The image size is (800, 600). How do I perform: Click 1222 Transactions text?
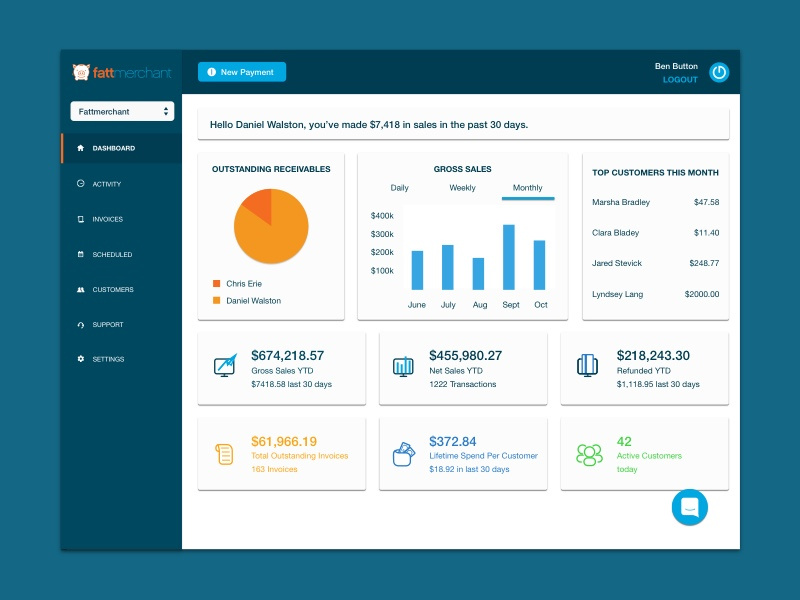point(463,384)
